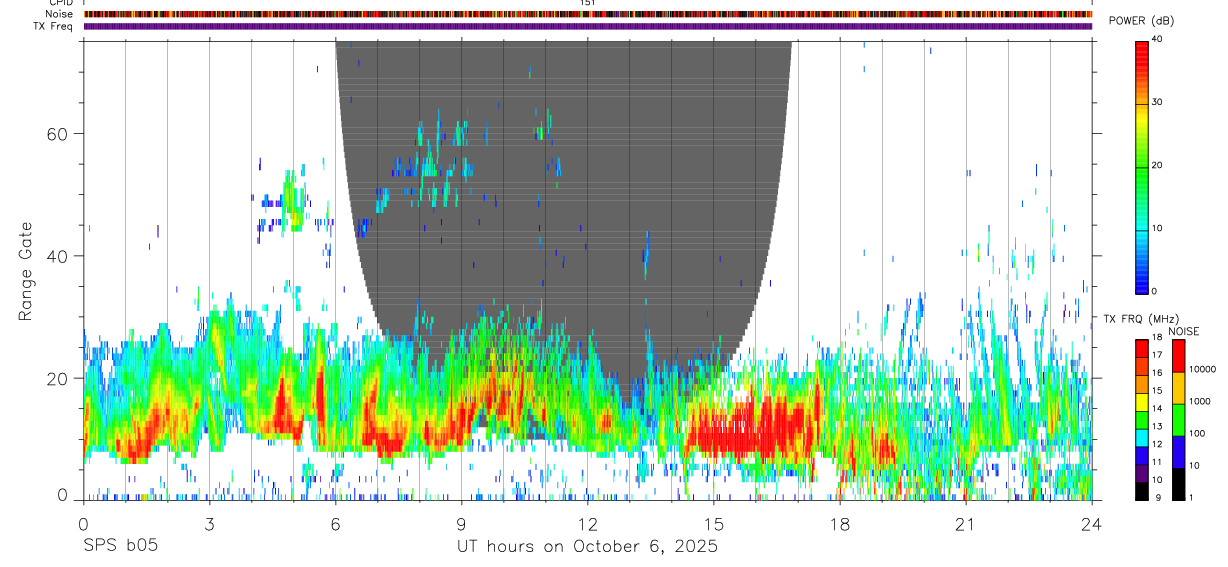1228x567 pixels.
Task: Click the 16 MHz label in TX FRQ legend
Action: (1157, 372)
